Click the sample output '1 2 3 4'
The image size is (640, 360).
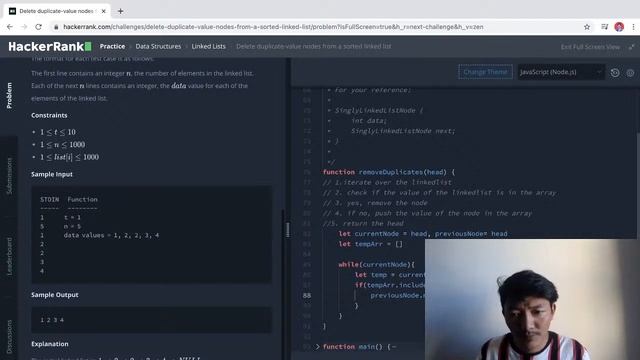(52, 320)
